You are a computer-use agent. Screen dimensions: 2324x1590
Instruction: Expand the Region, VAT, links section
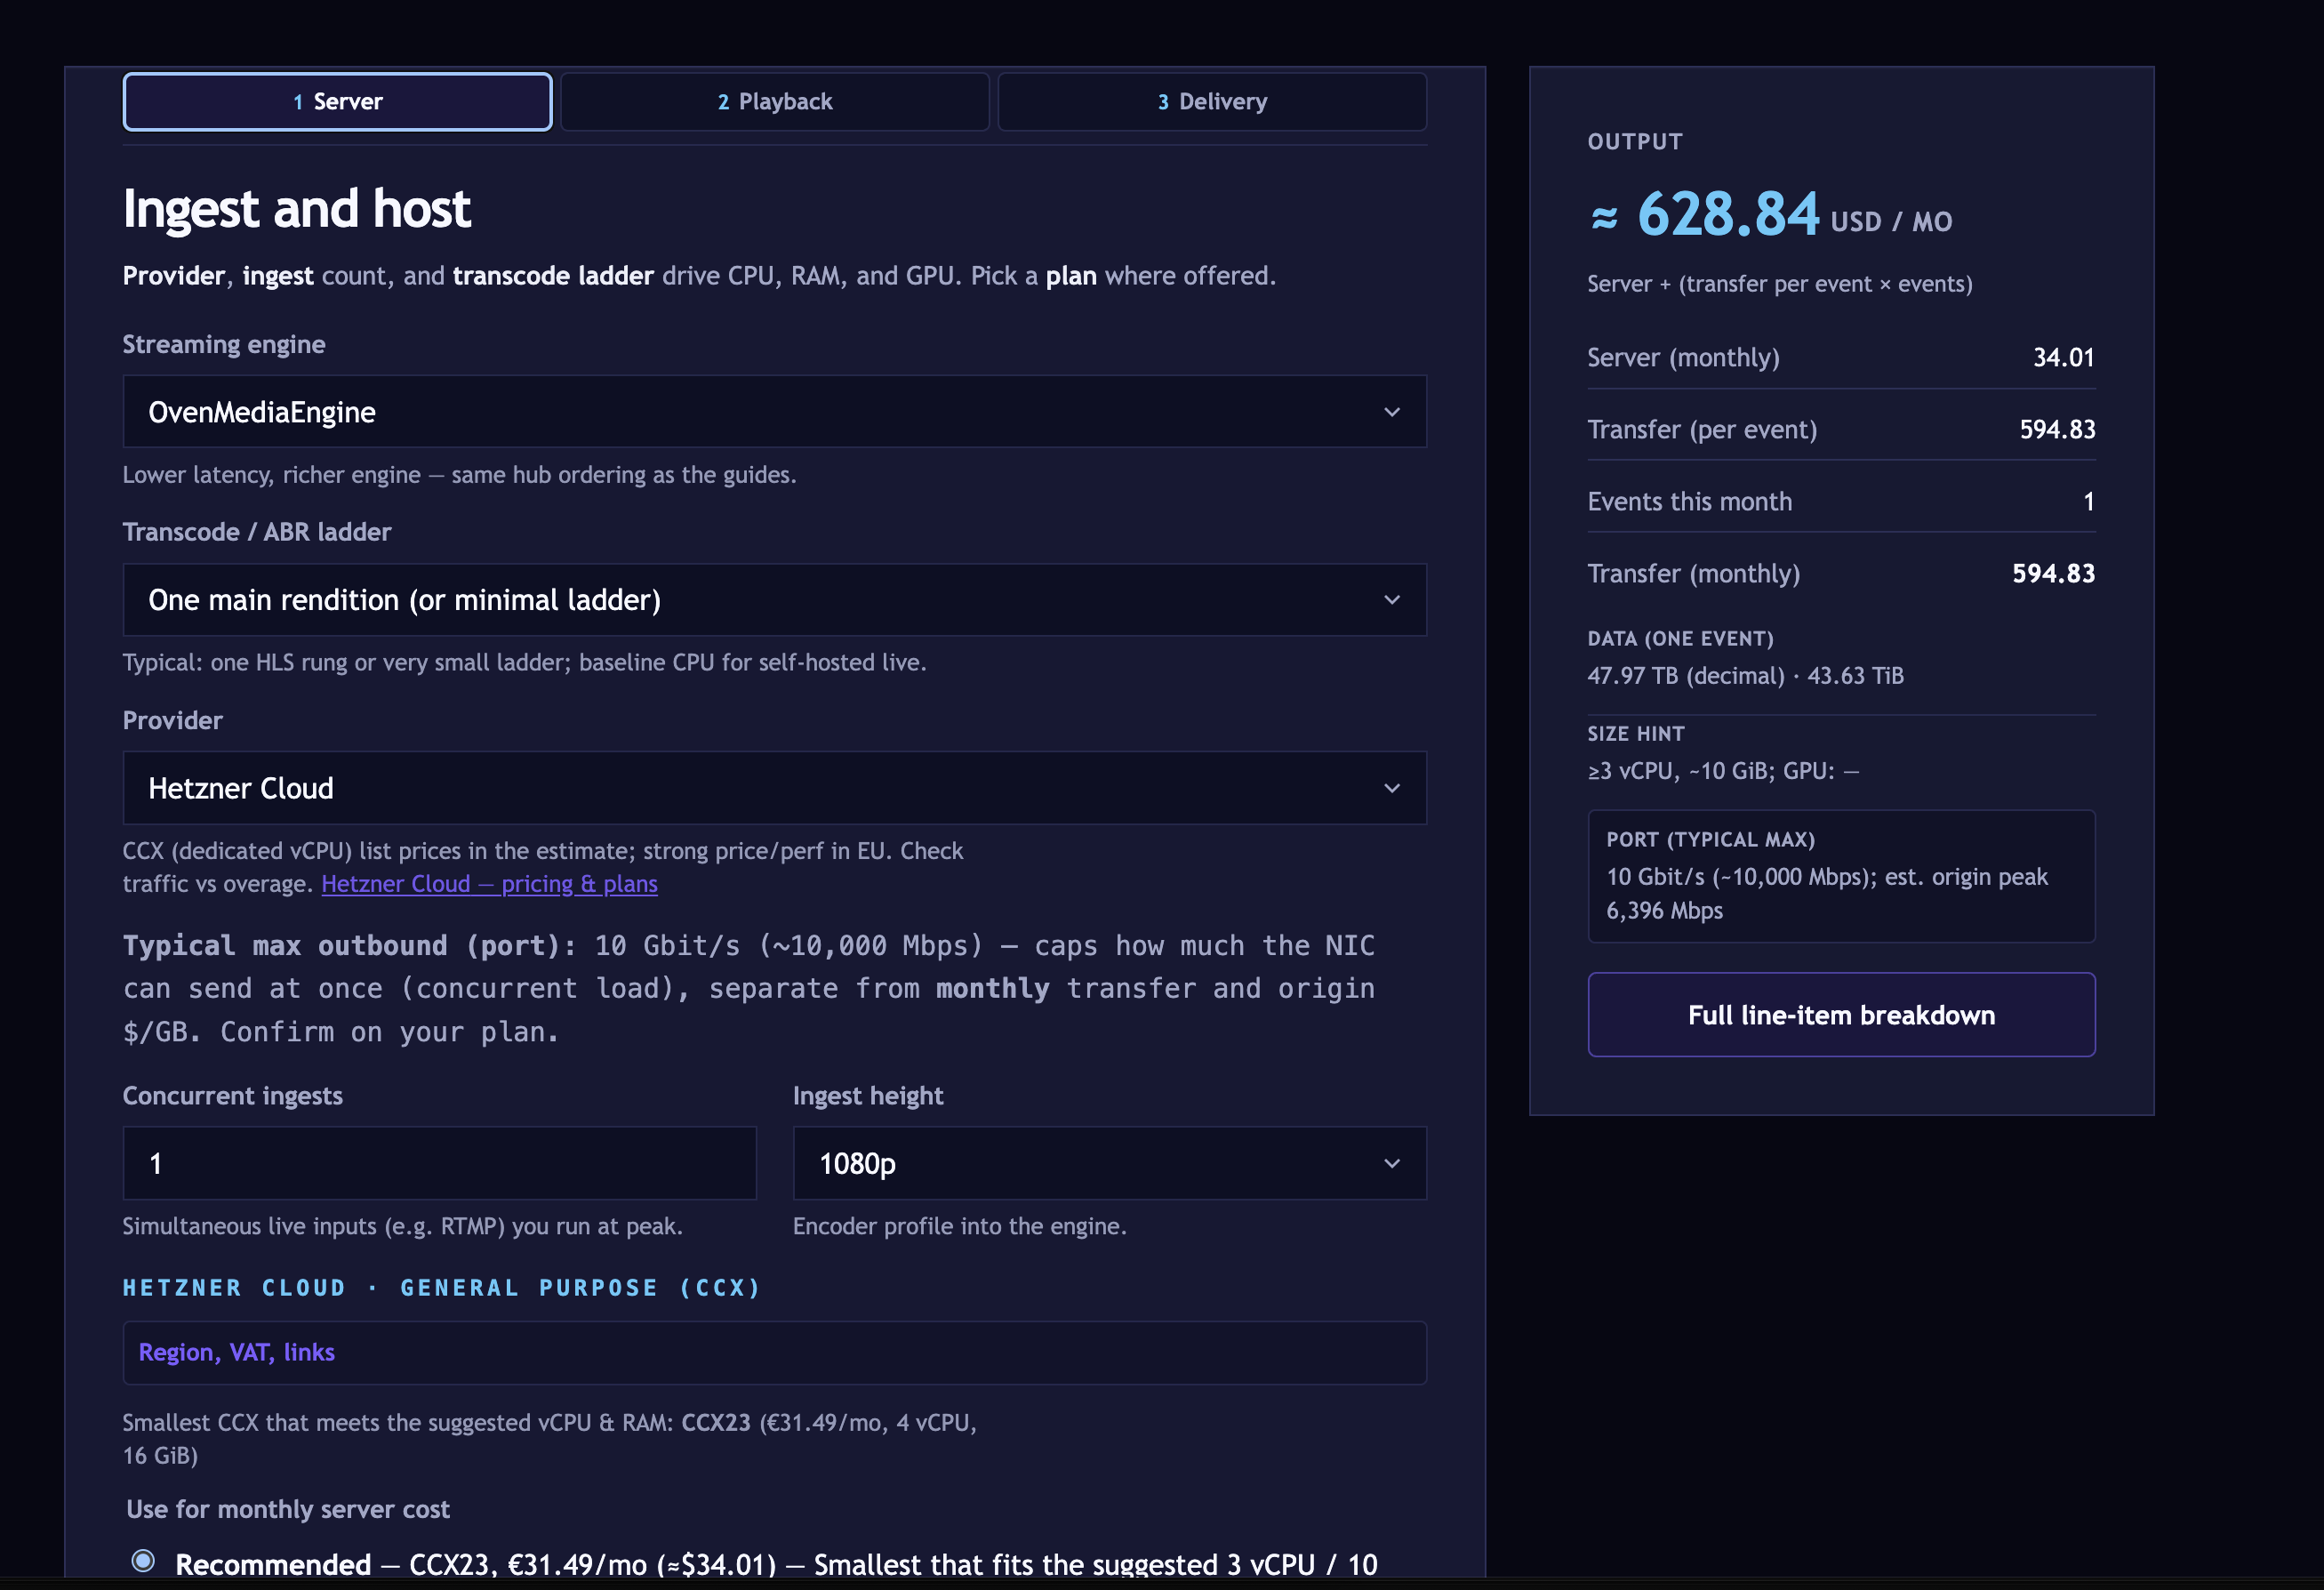pos(237,1352)
